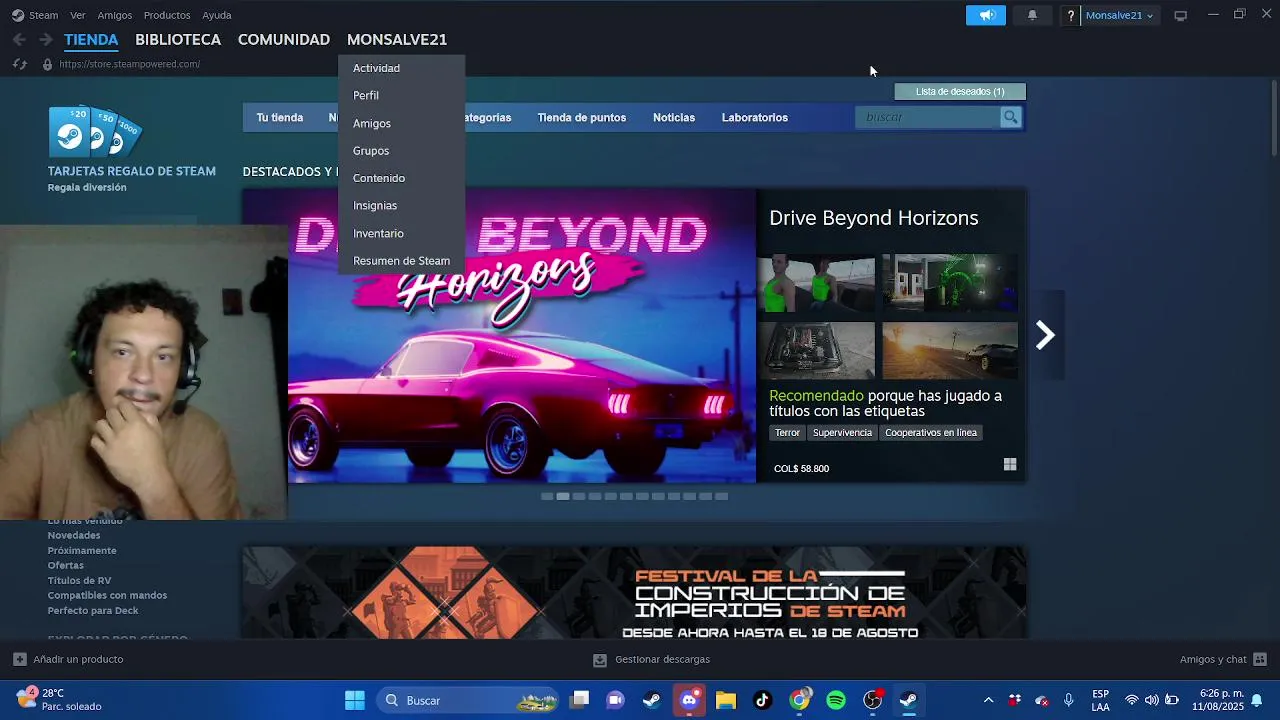Select Inventario from the profile dropdown
1280x720 pixels.
(x=401, y=233)
